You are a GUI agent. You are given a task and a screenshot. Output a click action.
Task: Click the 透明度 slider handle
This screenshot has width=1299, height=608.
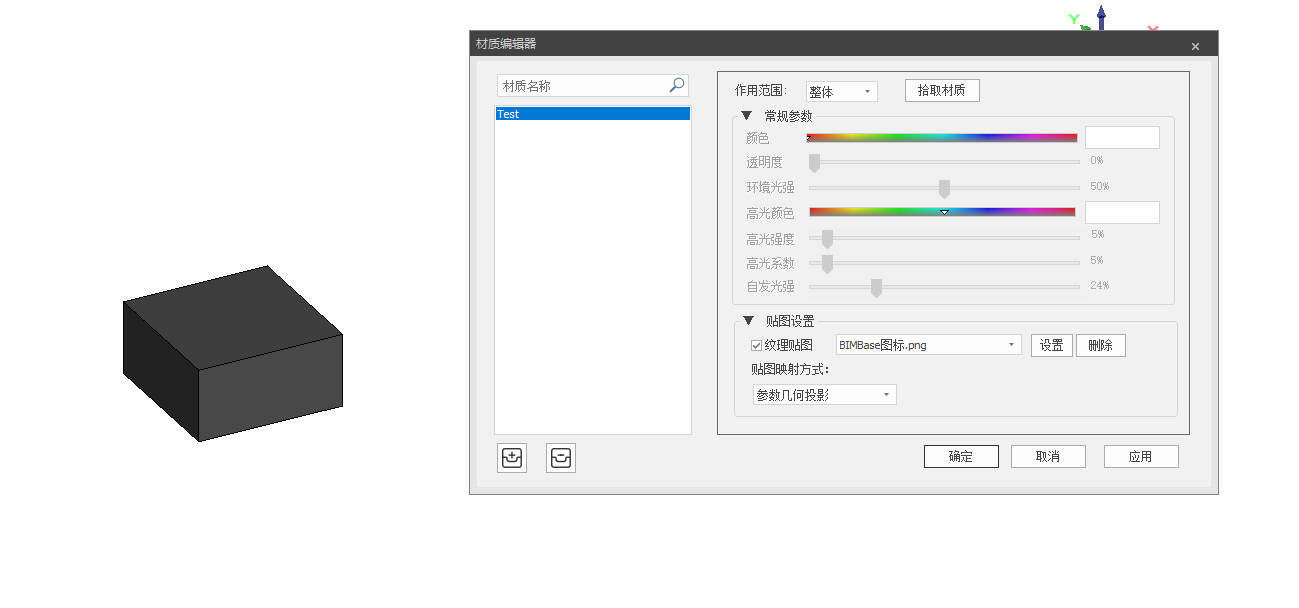pos(814,162)
